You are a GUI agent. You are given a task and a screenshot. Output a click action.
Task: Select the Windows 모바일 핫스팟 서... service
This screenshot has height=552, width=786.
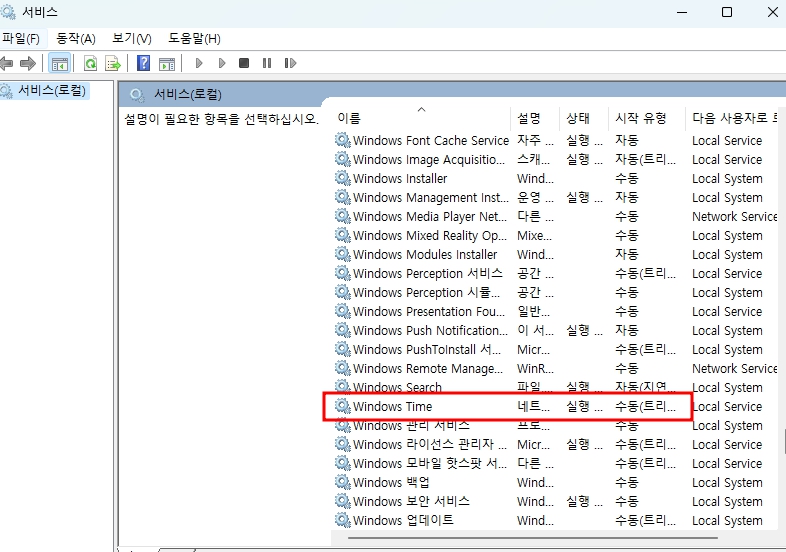point(555,463)
